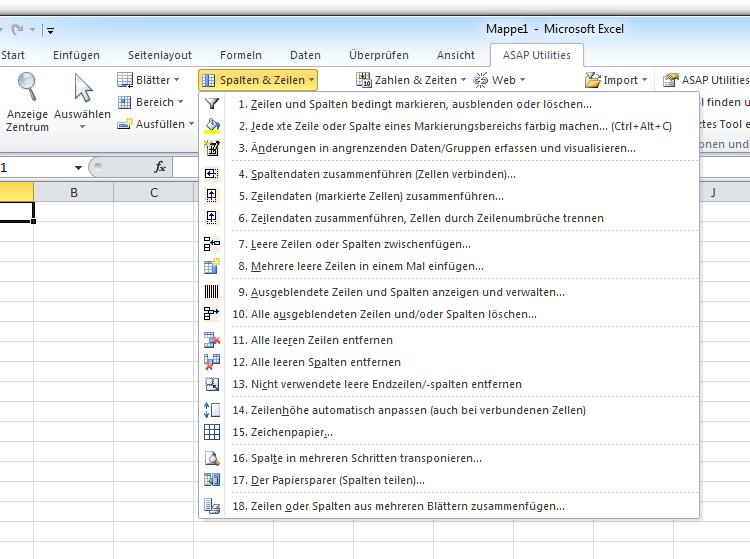Switch to the Formeln ribbon tab
750x559 pixels.
(241, 55)
